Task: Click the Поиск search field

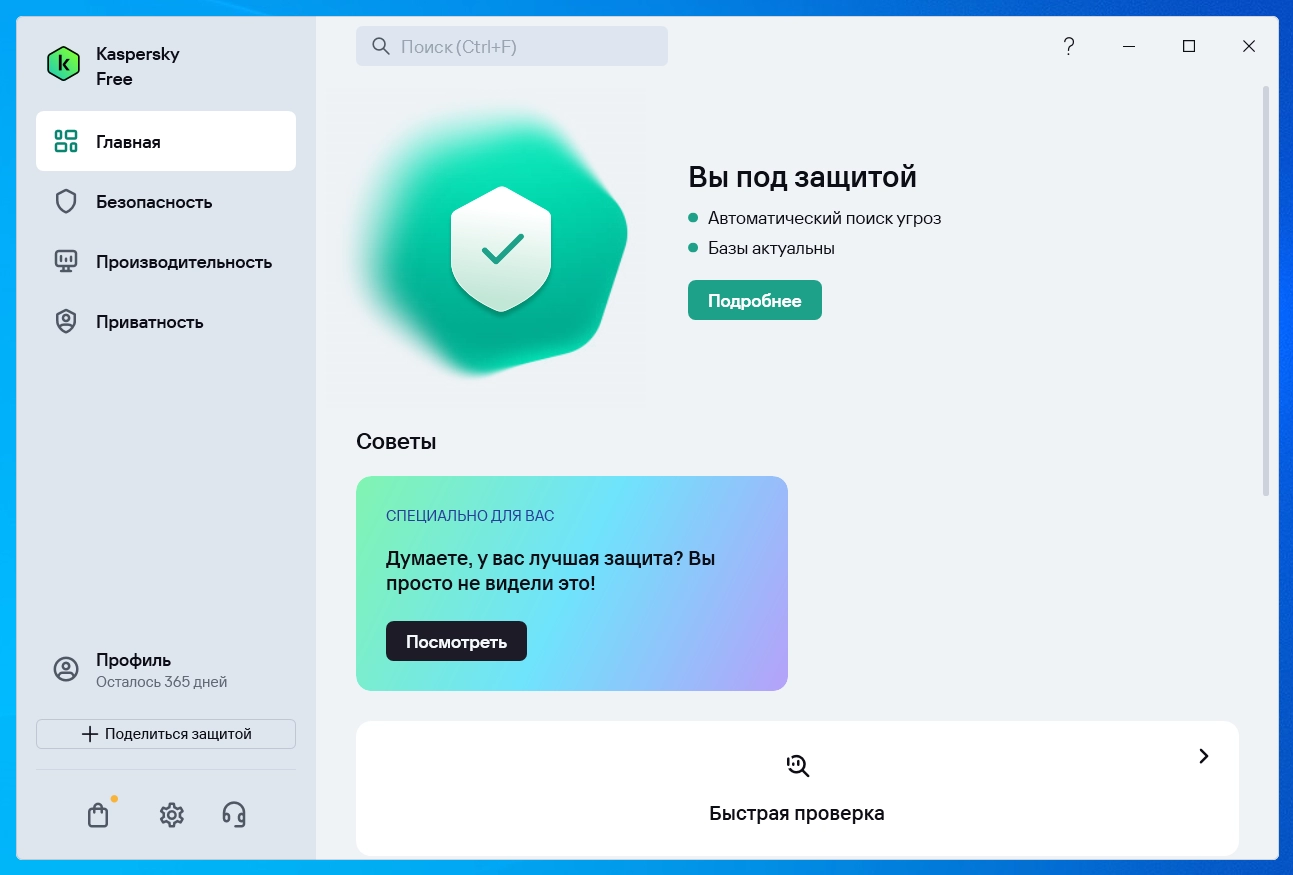Action: (512, 46)
